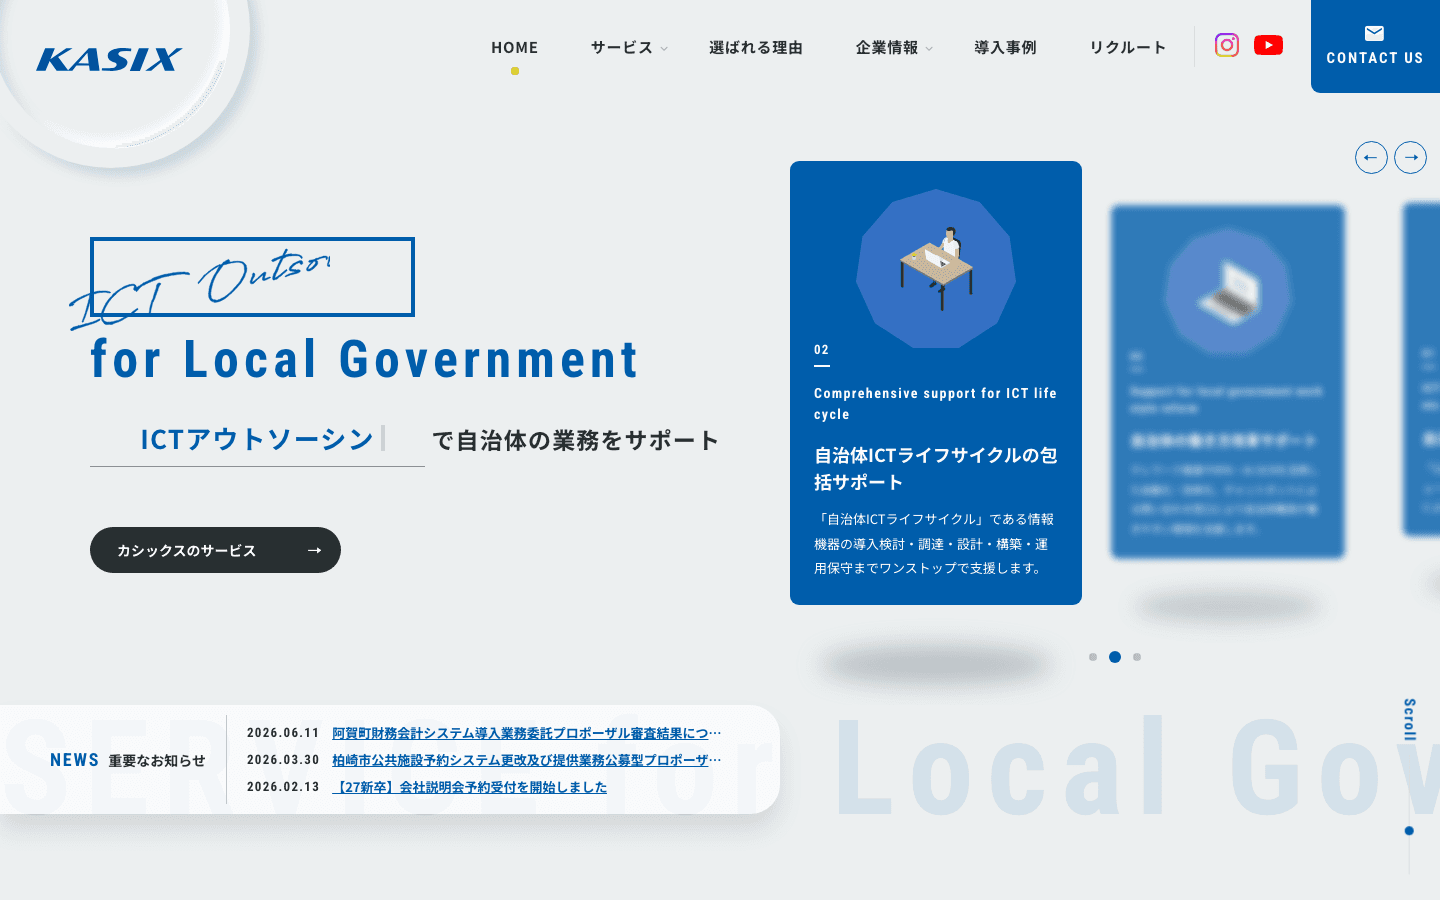Viewport: 1440px width, 900px height.
Task: Click the NEWS 重要なお知らせ label
Action: pos(128,760)
